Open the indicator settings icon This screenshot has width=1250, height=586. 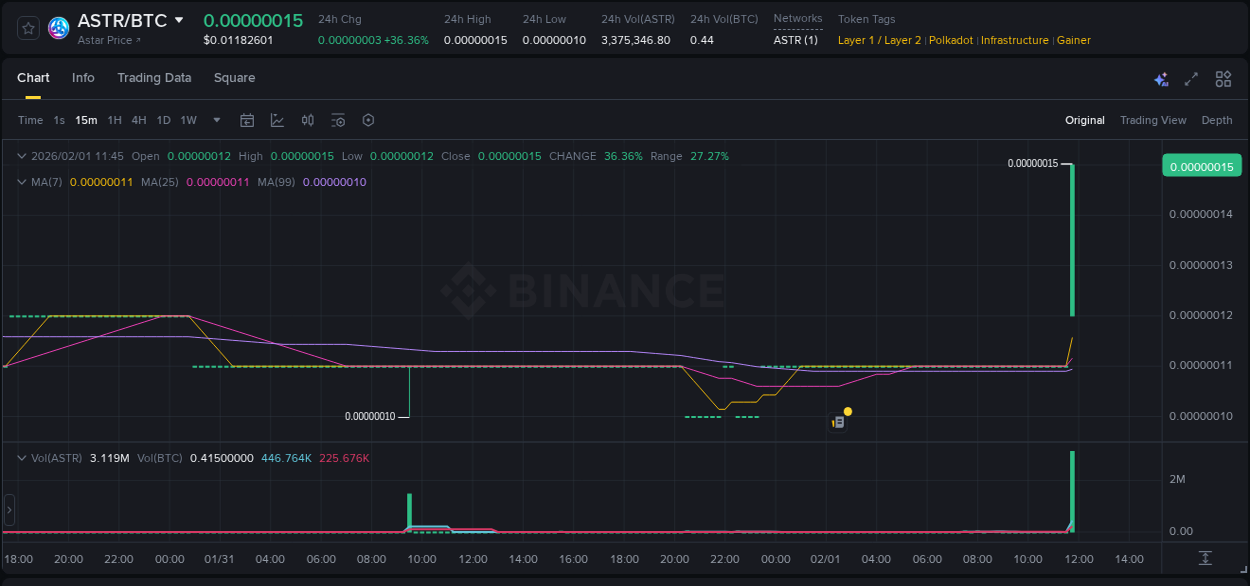pyautogui.click(x=338, y=119)
